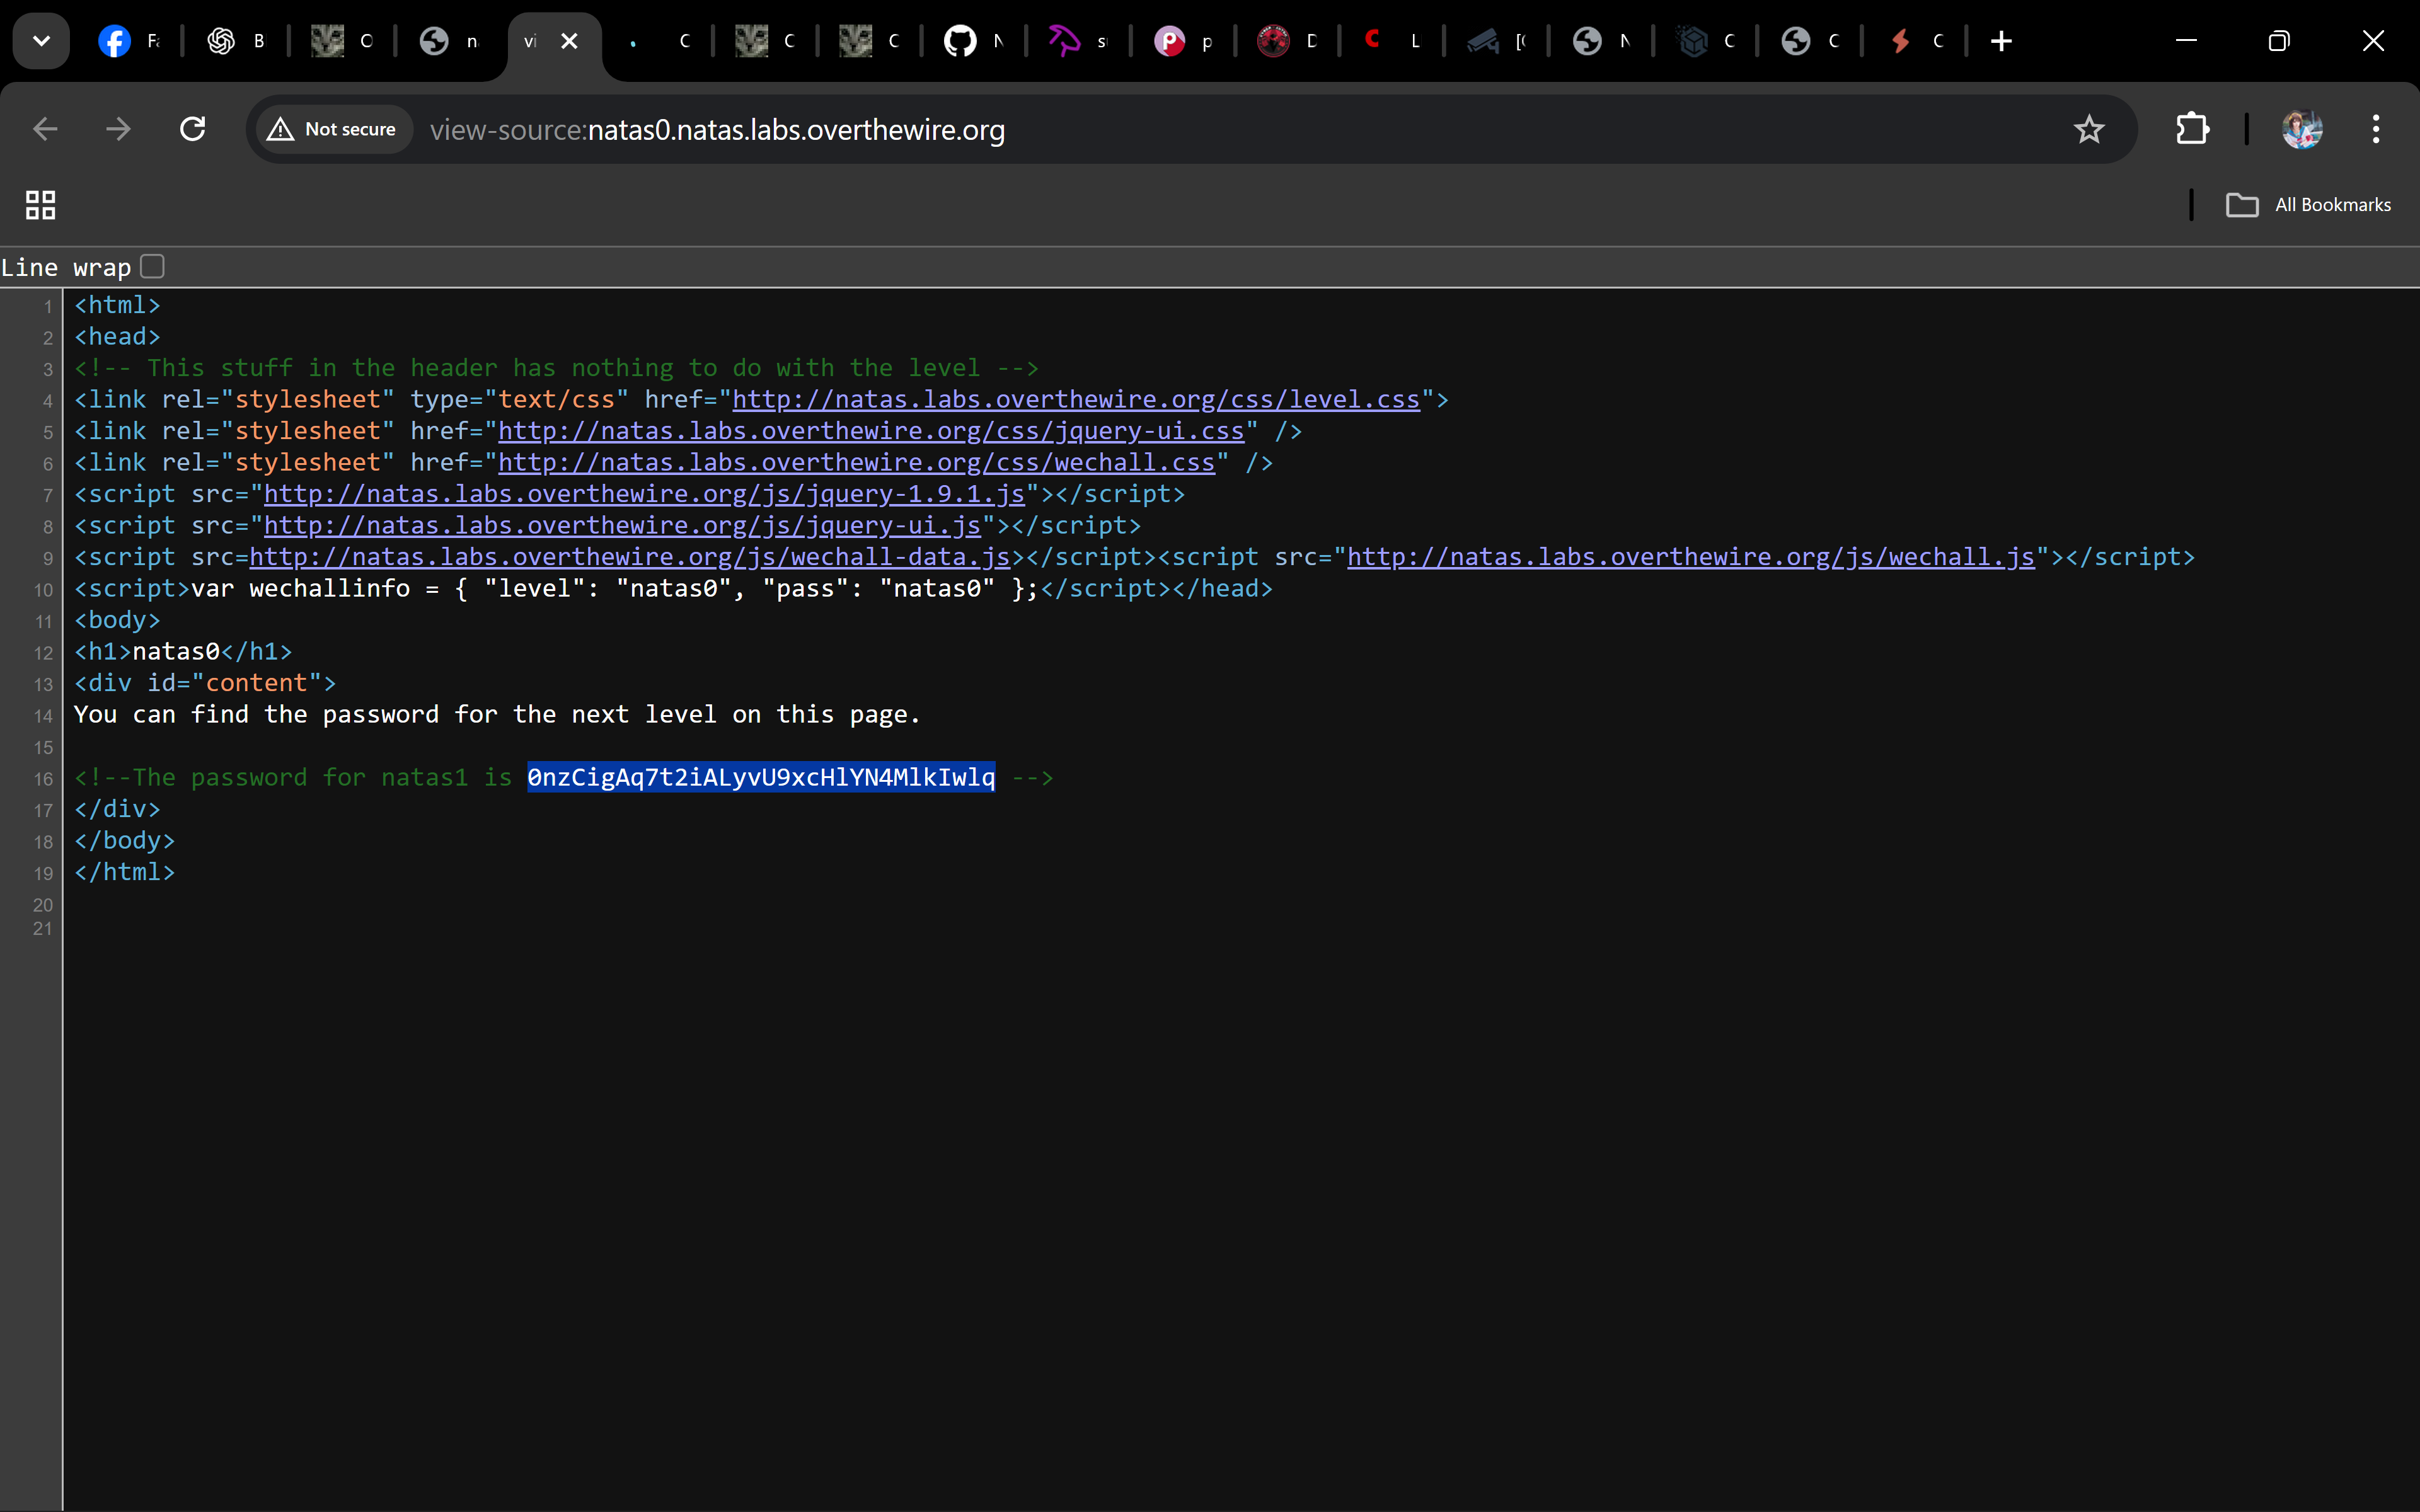Open the Extensions puzzle icon
This screenshot has height=1512, width=2420.
click(x=2191, y=129)
